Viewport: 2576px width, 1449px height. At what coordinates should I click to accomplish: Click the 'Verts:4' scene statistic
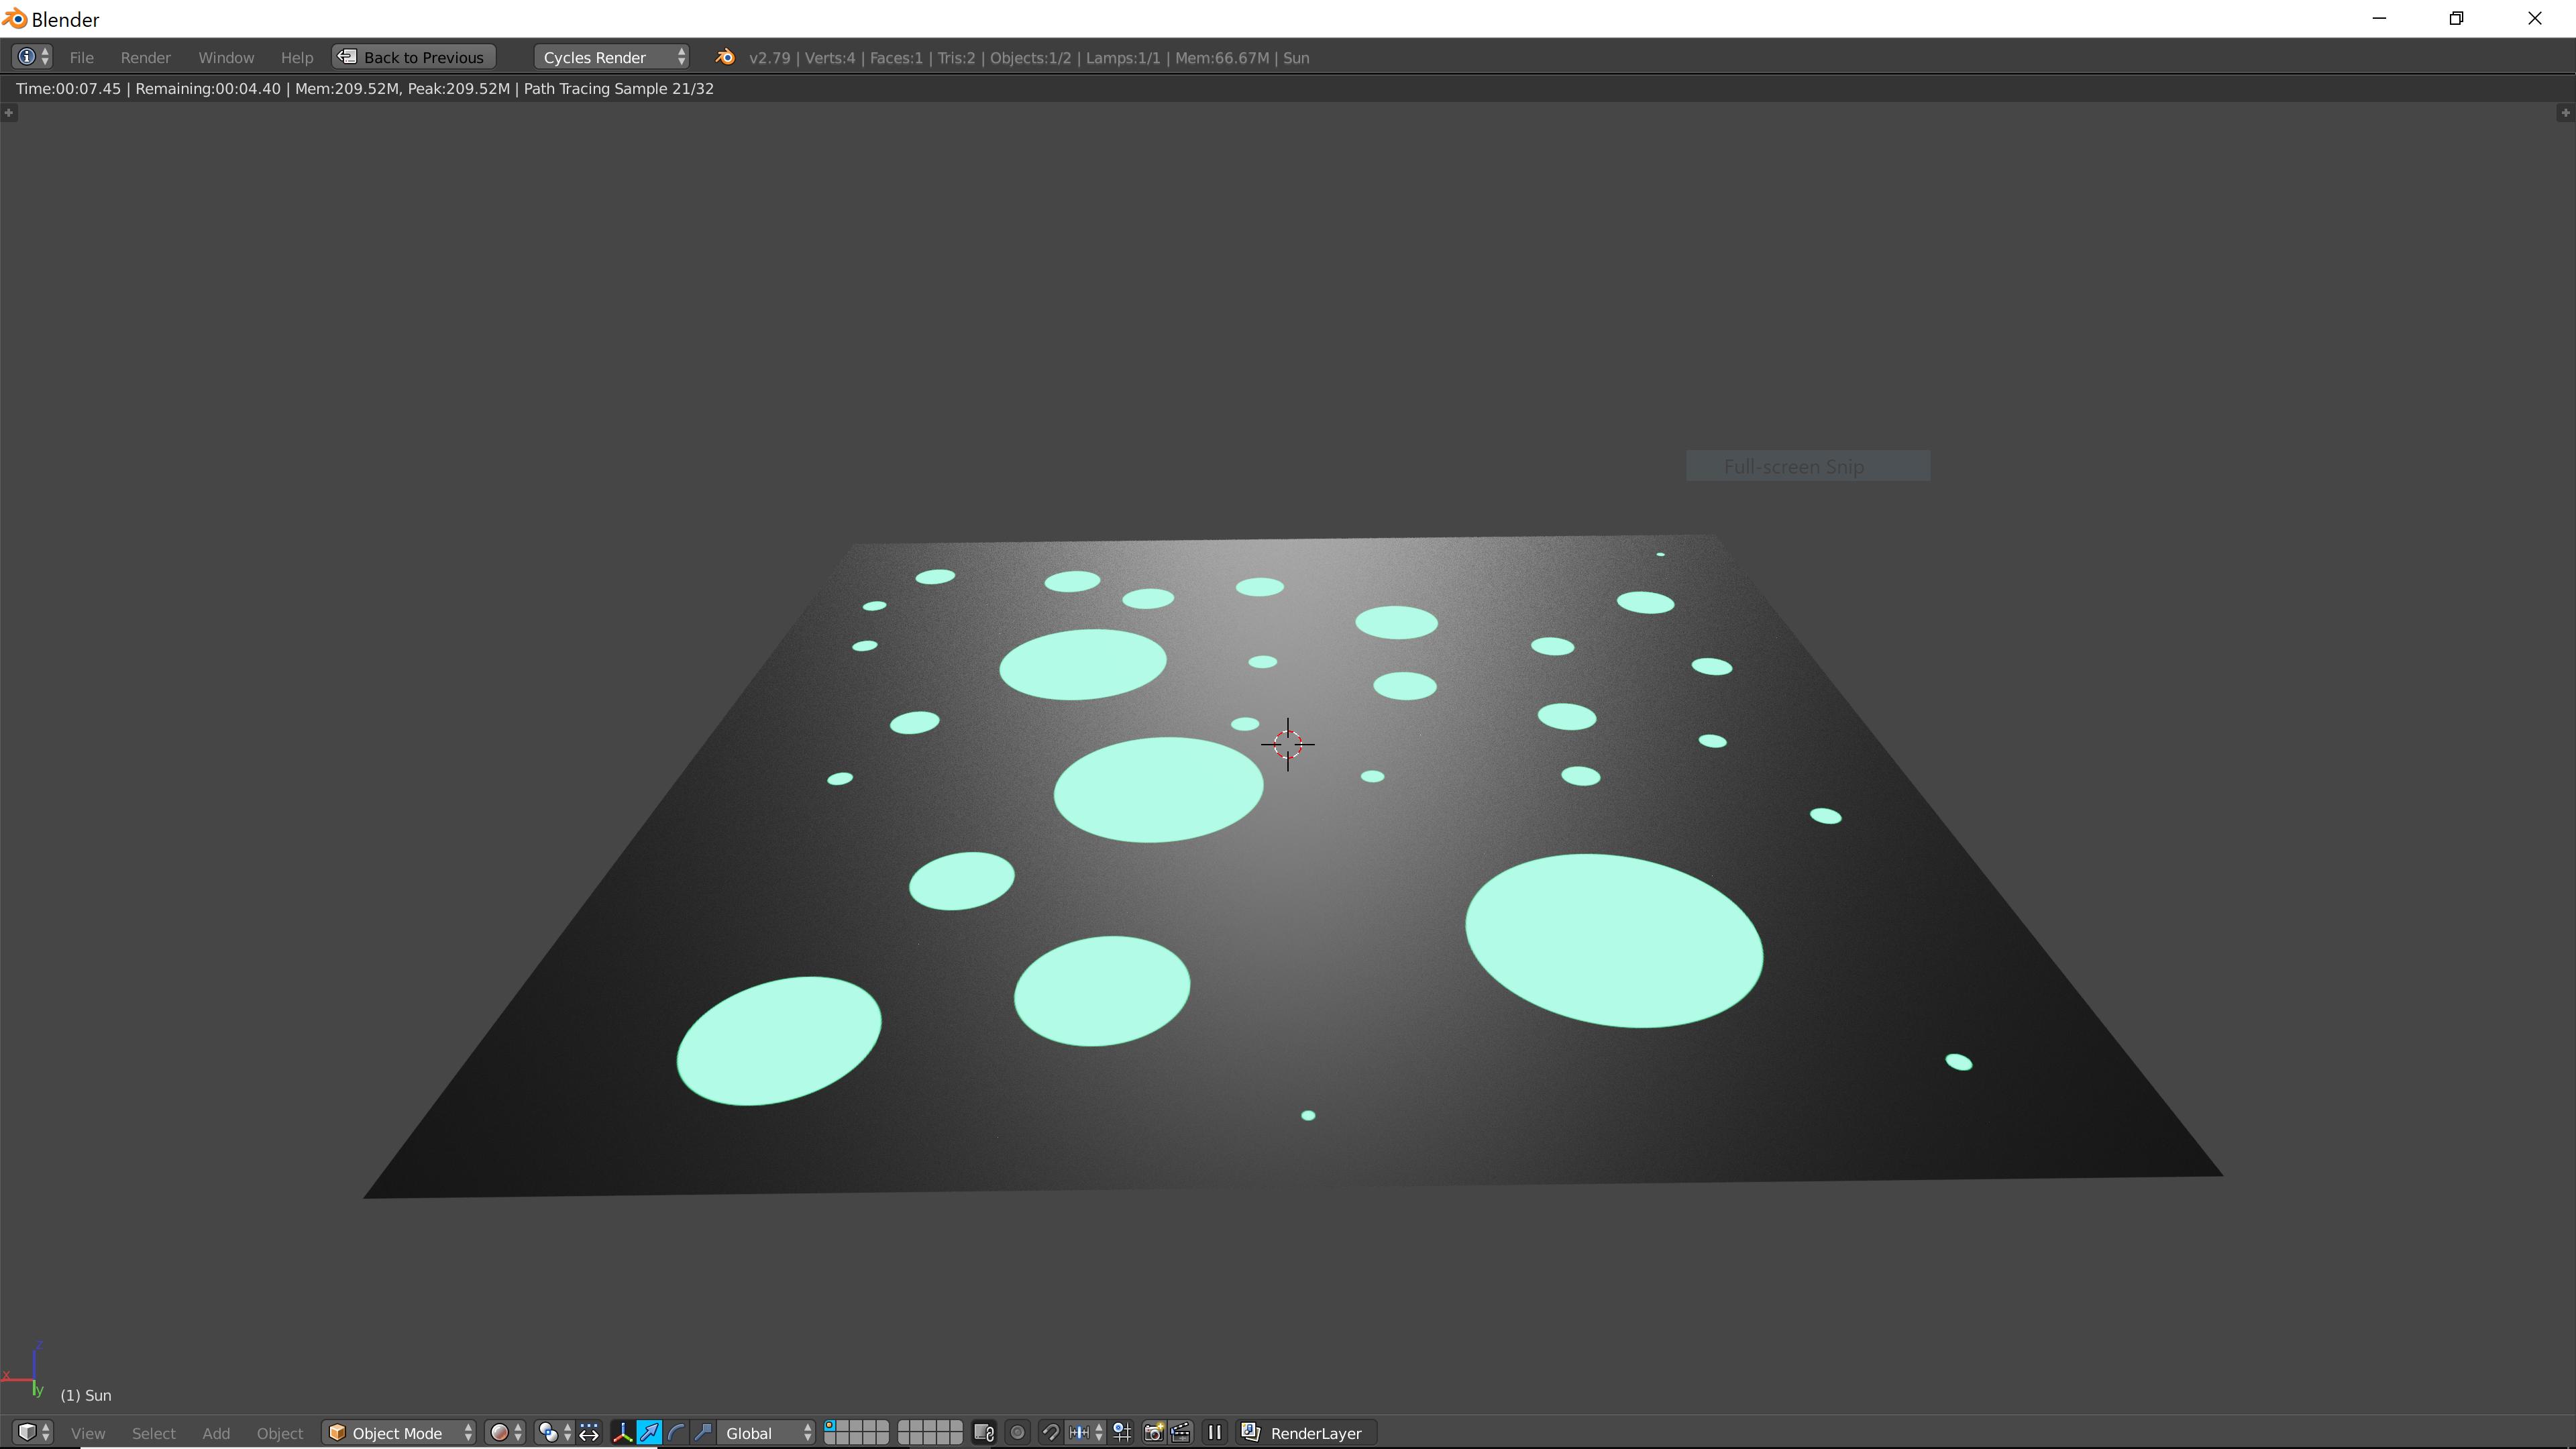(830, 57)
